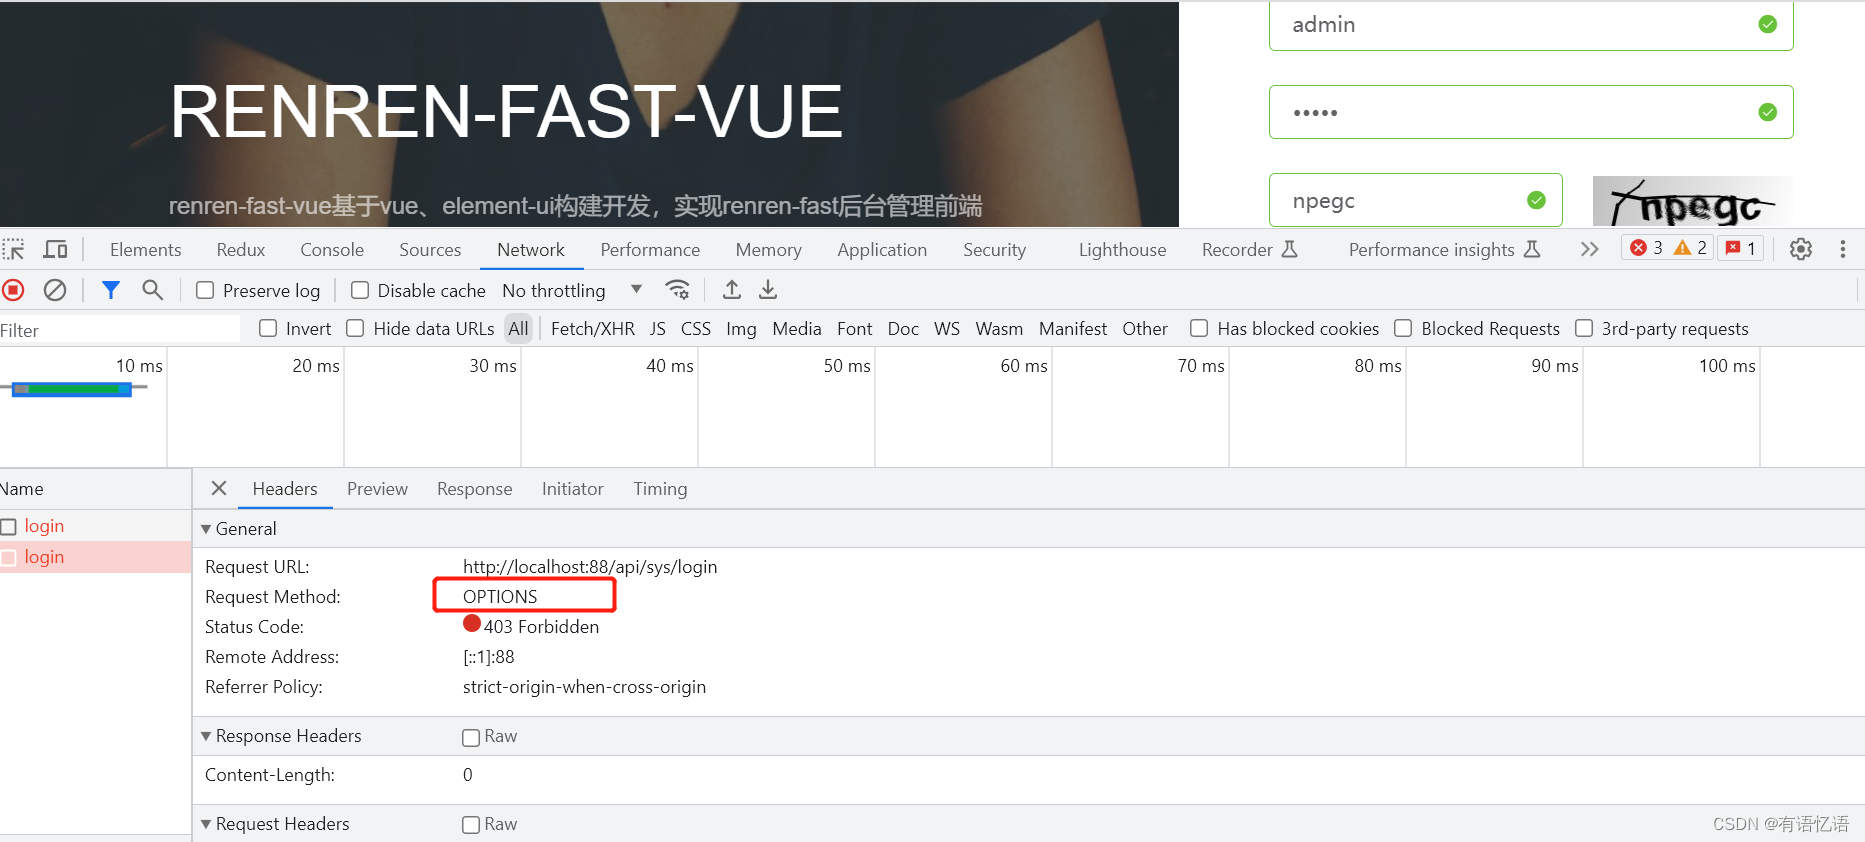Toggle the network filter funnel icon
1865x842 pixels.
tap(111, 290)
